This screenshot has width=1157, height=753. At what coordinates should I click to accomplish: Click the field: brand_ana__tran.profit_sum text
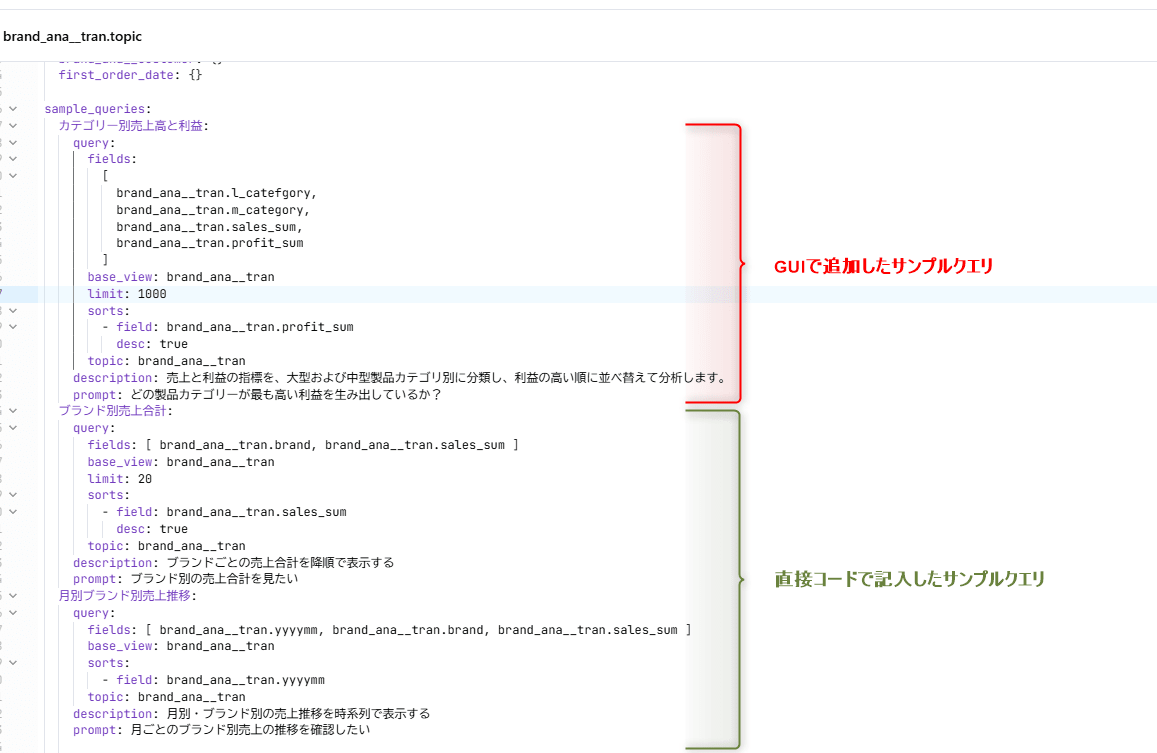(235, 326)
